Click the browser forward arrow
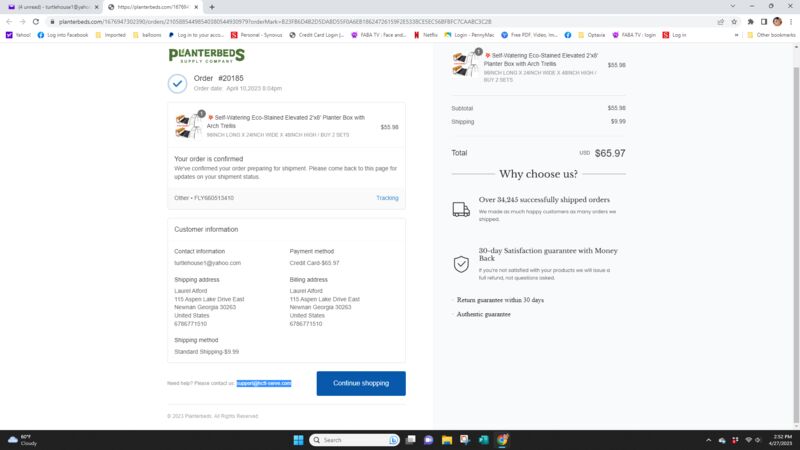Image resolution: width=800 pixels, height=450 pixels. point(22,22)
